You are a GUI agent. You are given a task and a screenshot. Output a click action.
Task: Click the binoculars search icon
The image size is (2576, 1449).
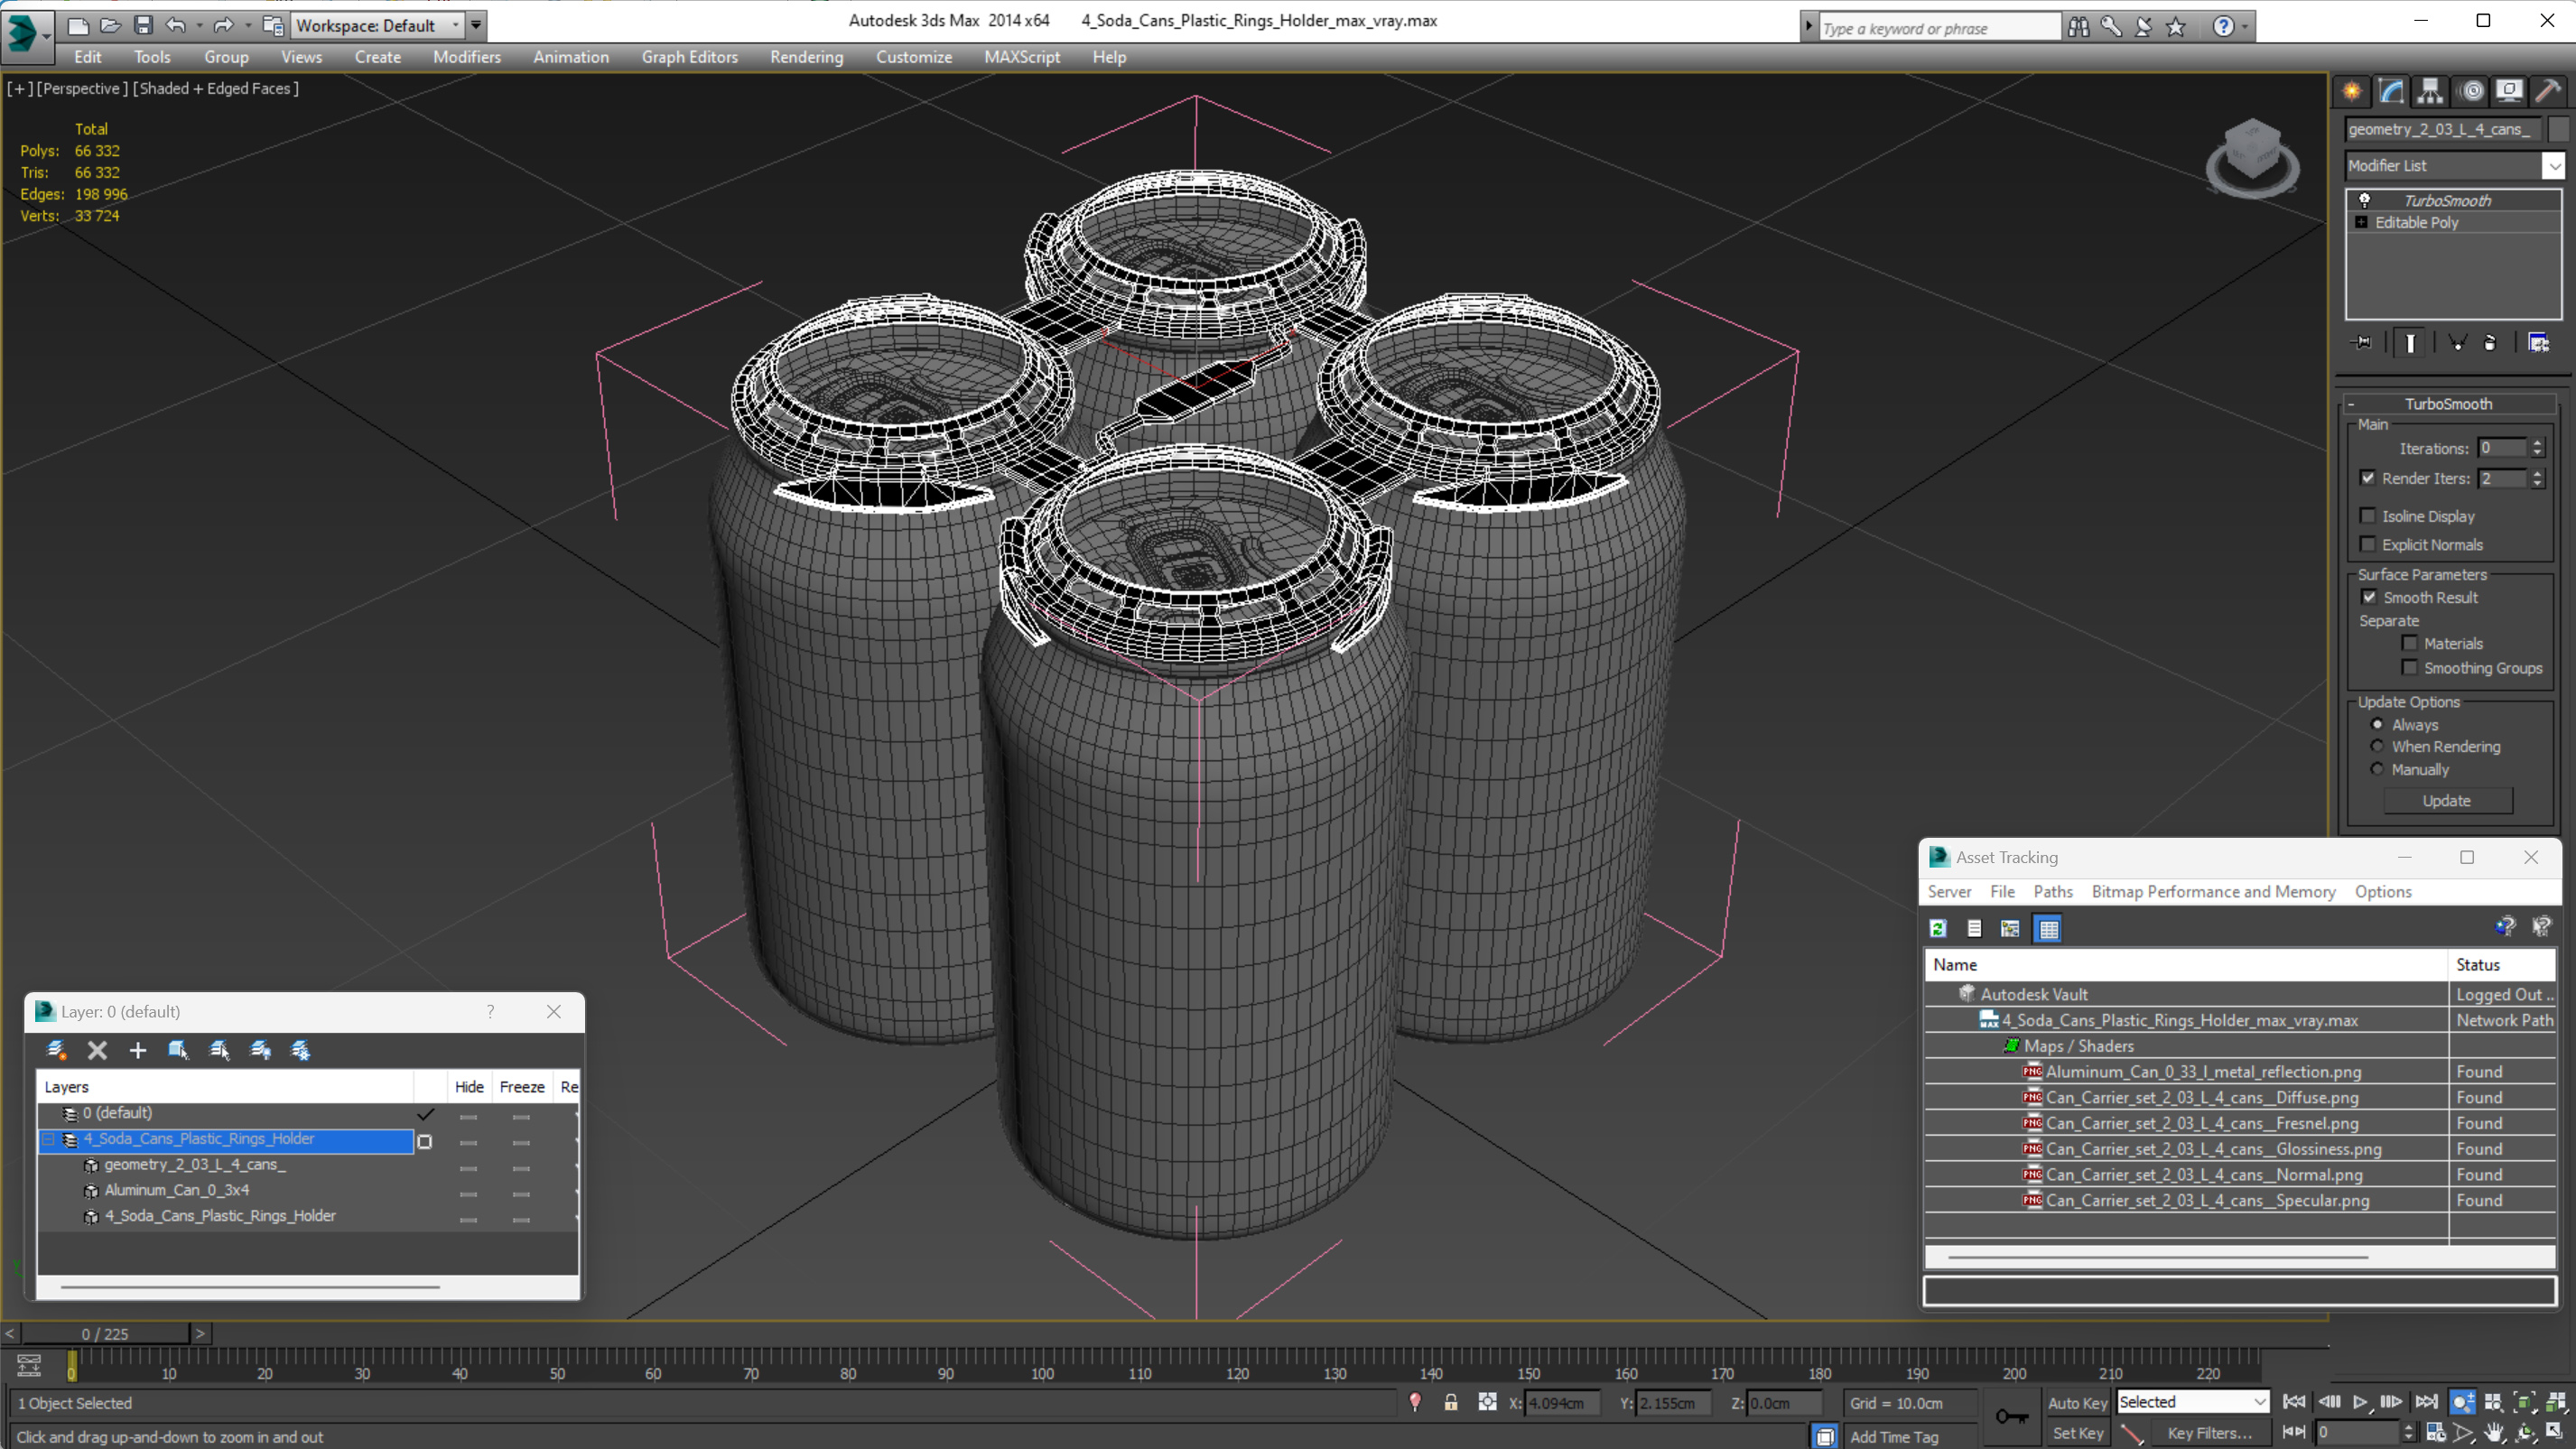tap(2079, 27)
